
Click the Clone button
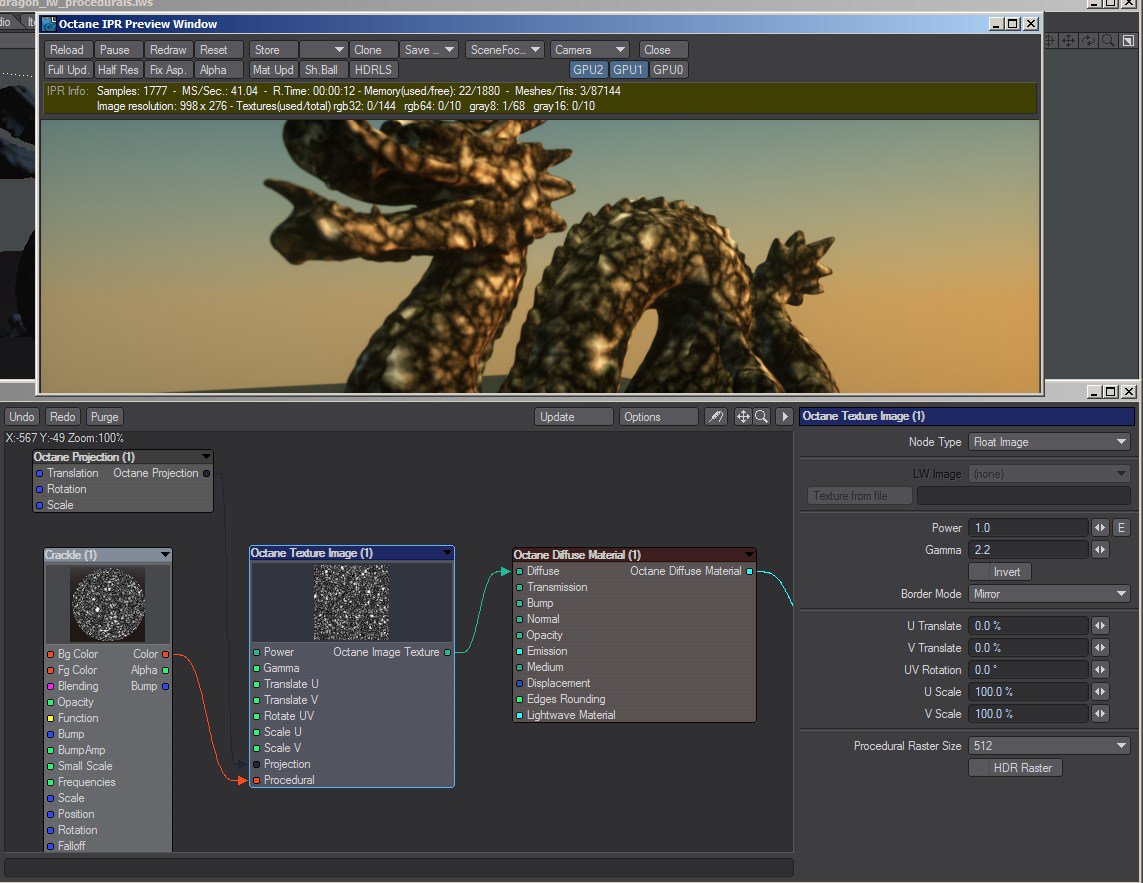(373, 50)
